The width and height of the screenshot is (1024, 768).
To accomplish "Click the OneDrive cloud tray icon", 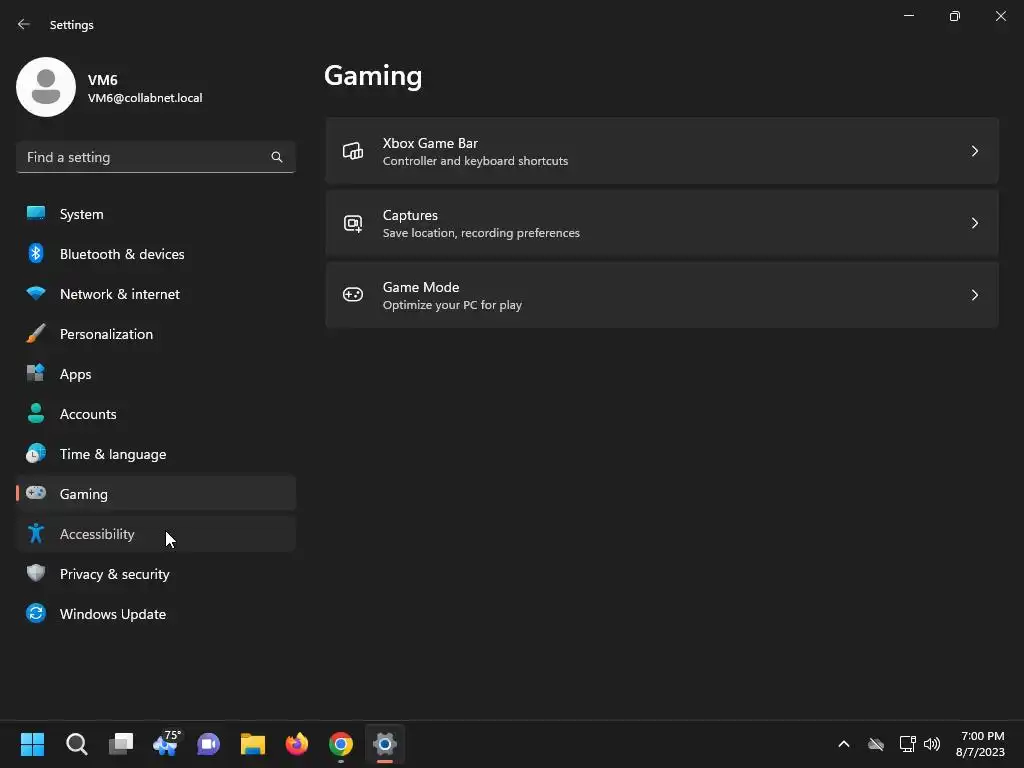I will (x=876, y=743).
